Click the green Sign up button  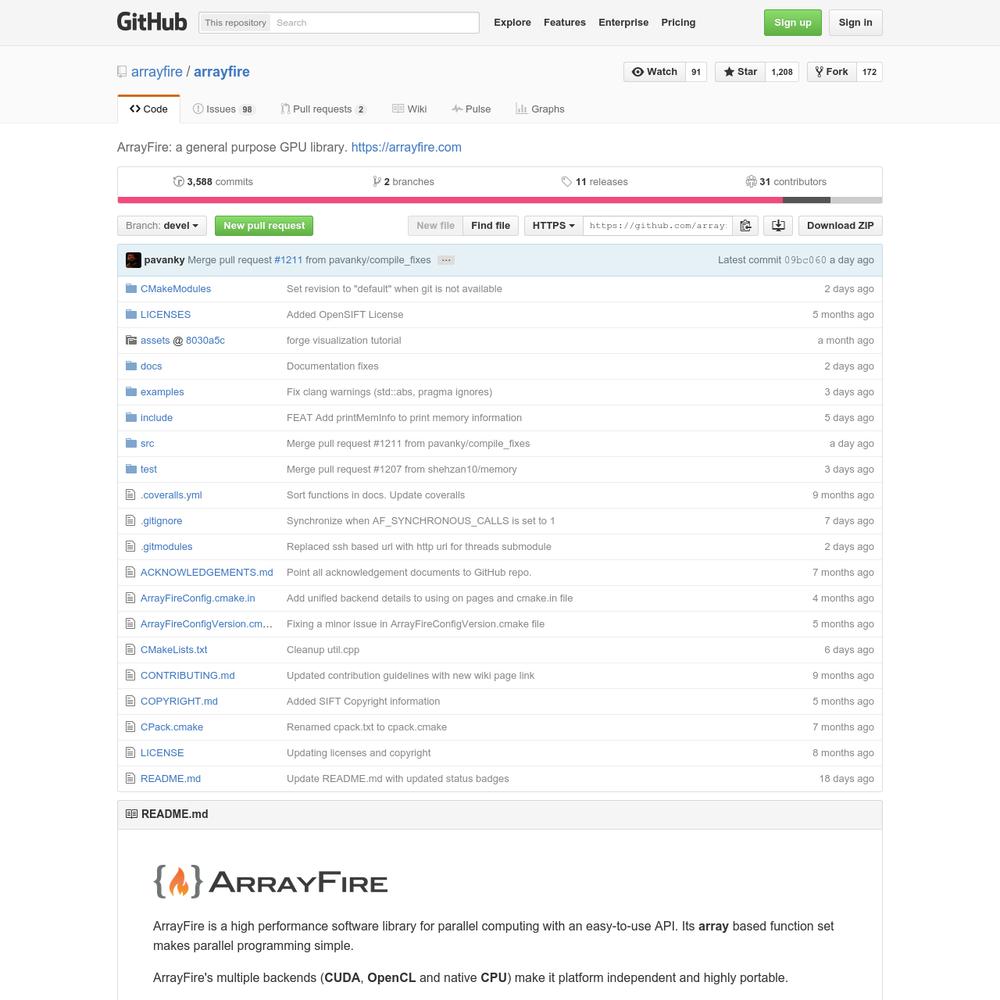click(x=793, y=22)
